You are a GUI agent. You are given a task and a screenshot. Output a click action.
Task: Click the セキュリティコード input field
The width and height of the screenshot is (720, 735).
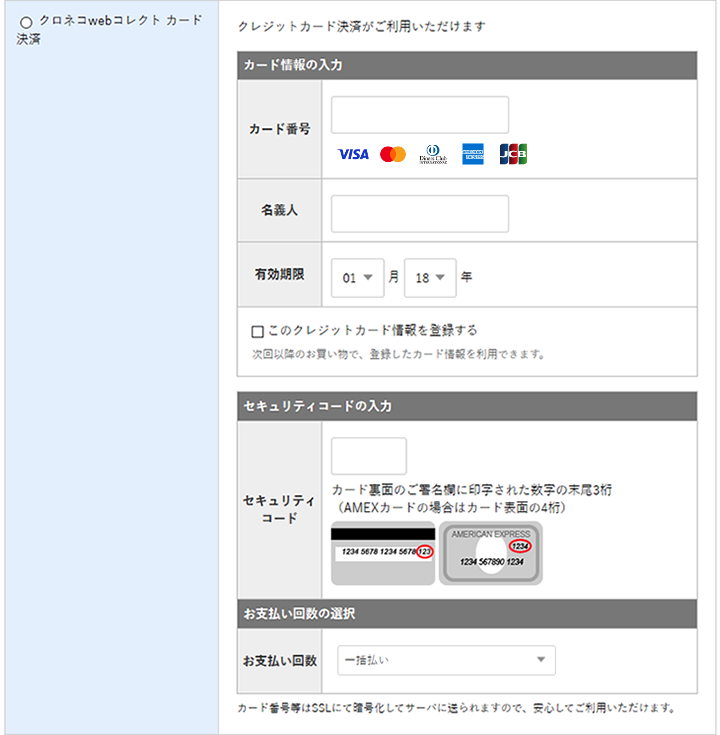[x=368, y=456]
